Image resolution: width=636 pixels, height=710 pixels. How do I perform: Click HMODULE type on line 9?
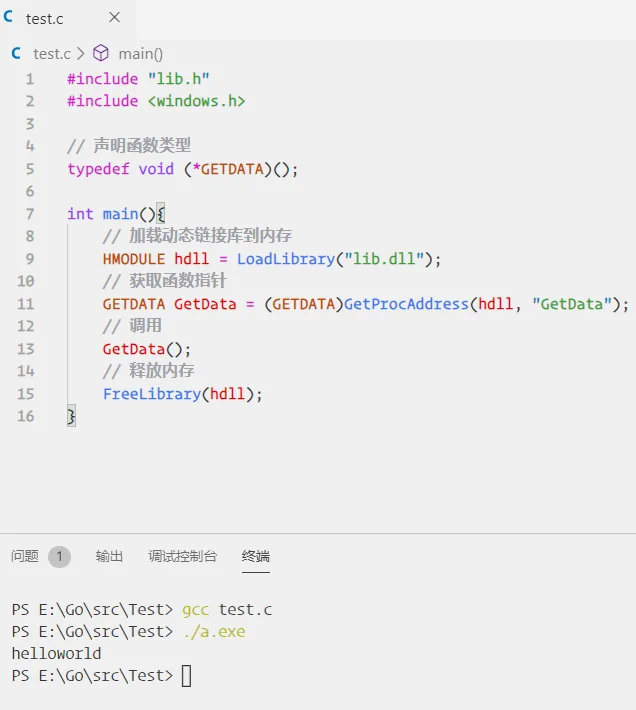coord(134,259)
